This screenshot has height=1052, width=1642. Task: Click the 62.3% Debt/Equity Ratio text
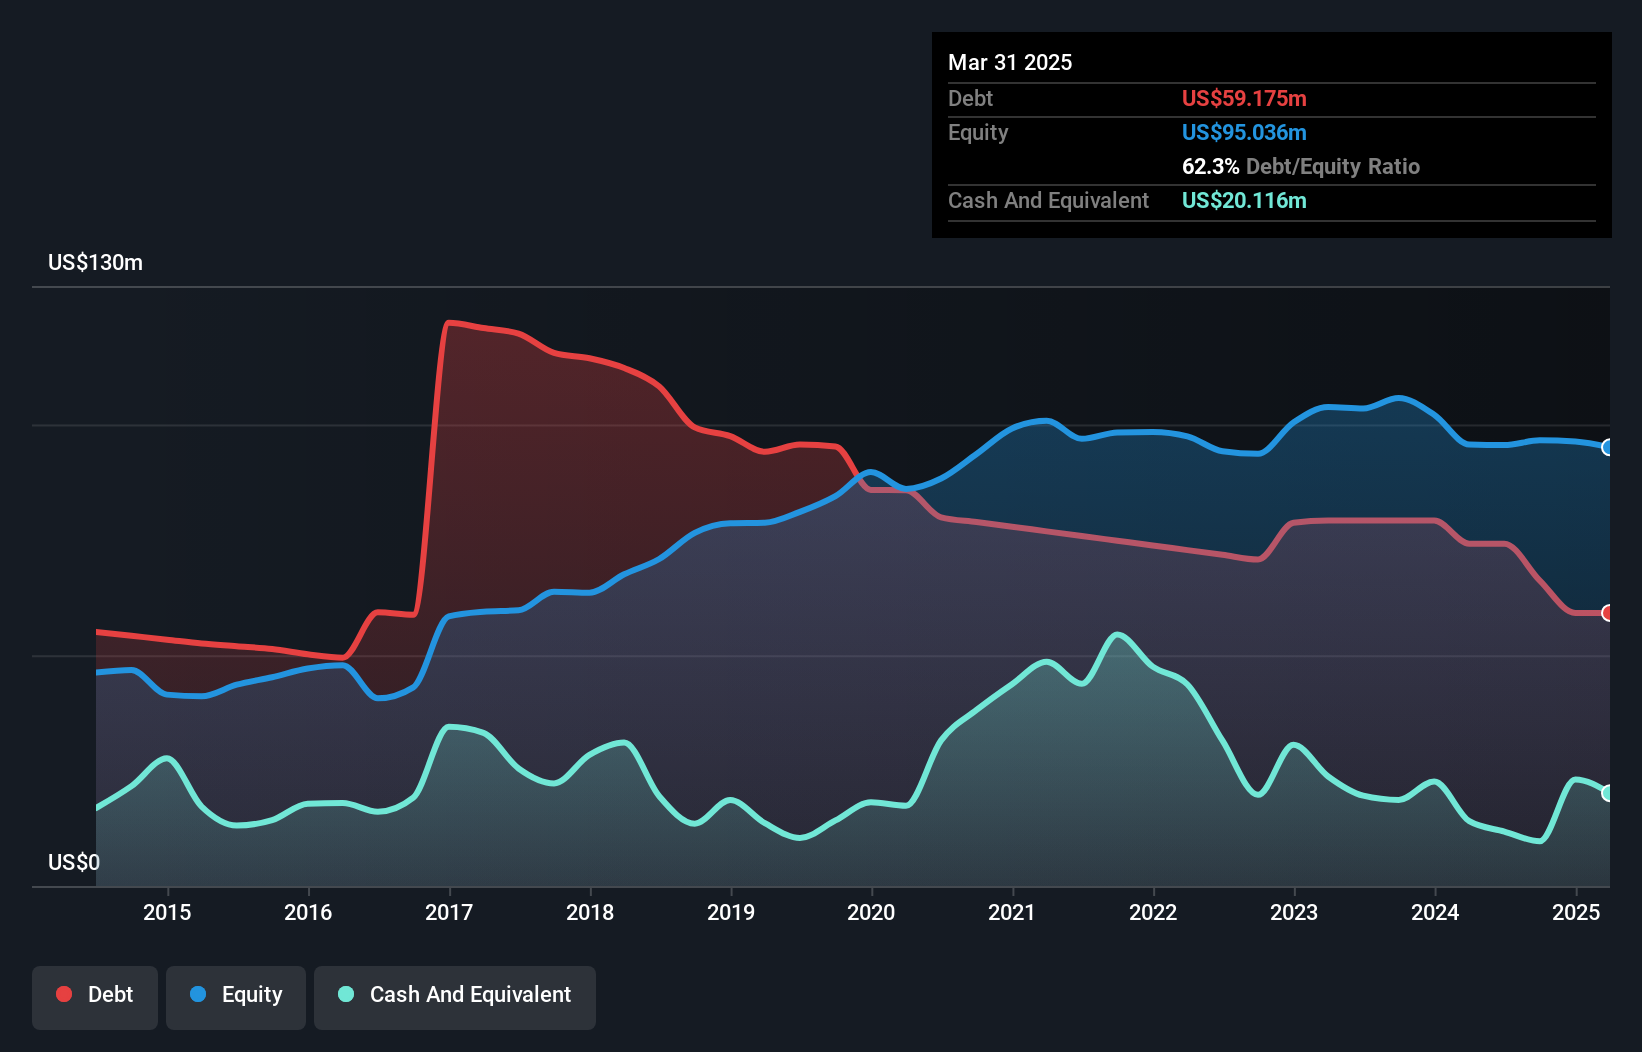coord(1301,166)
